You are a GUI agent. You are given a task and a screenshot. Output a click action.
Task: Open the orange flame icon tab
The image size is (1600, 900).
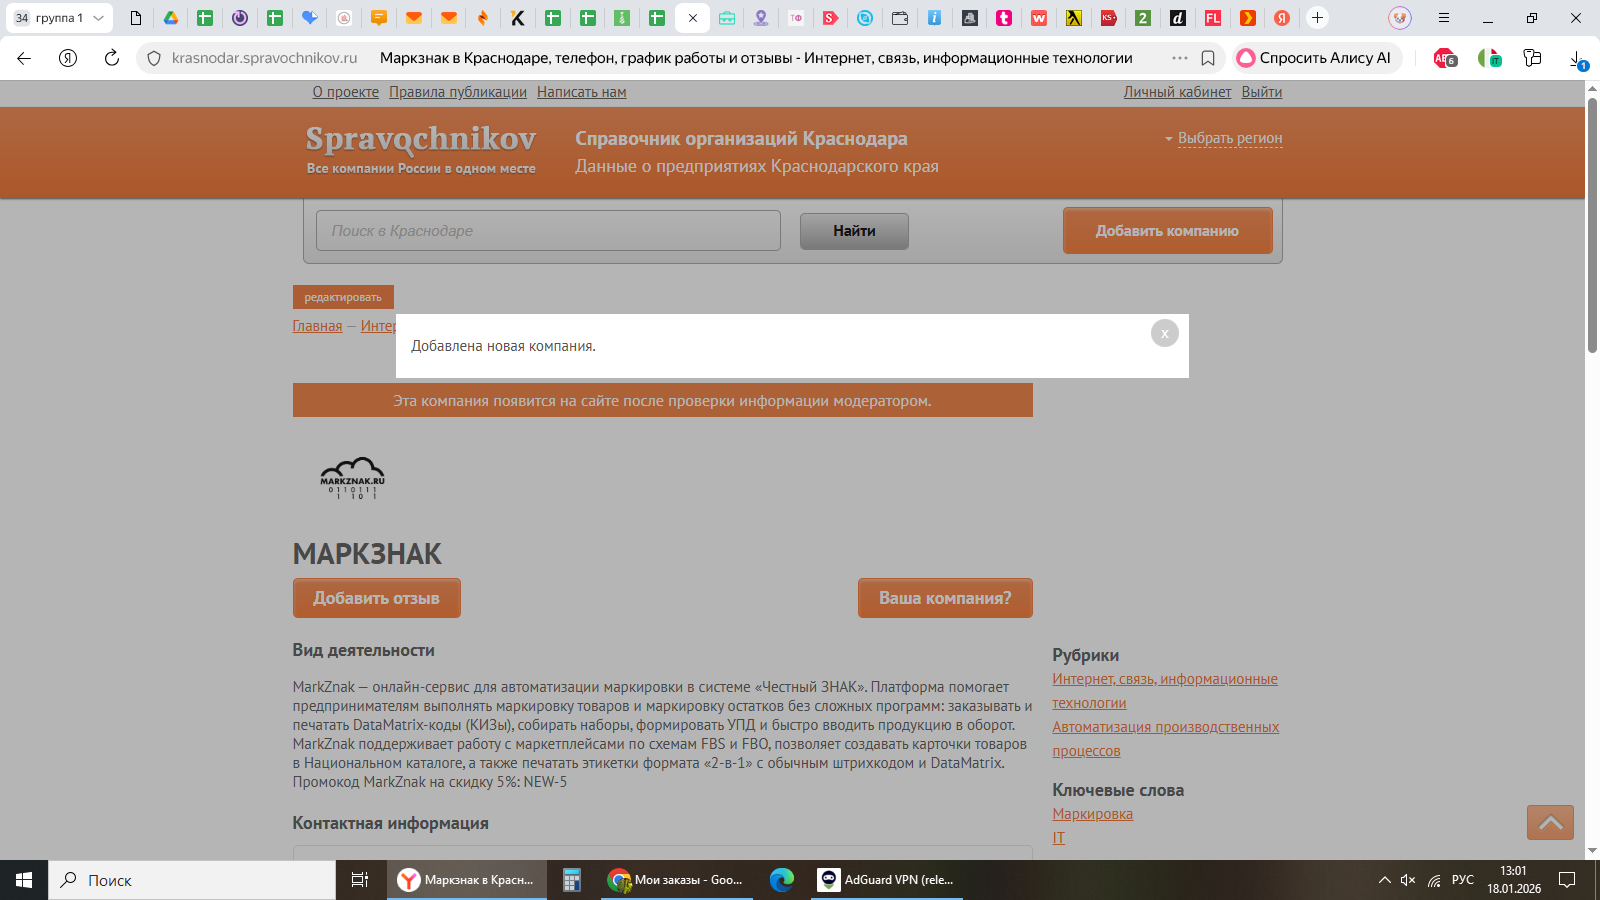[483, 18]
